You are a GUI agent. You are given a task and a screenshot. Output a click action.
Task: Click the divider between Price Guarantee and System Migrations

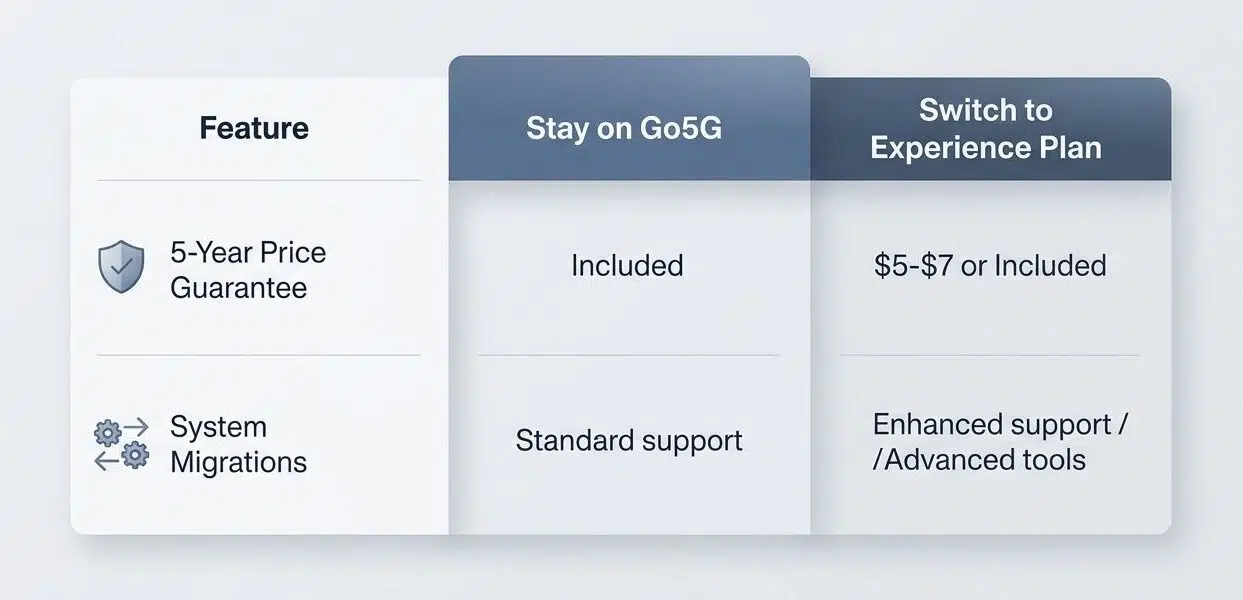(259, 355)
